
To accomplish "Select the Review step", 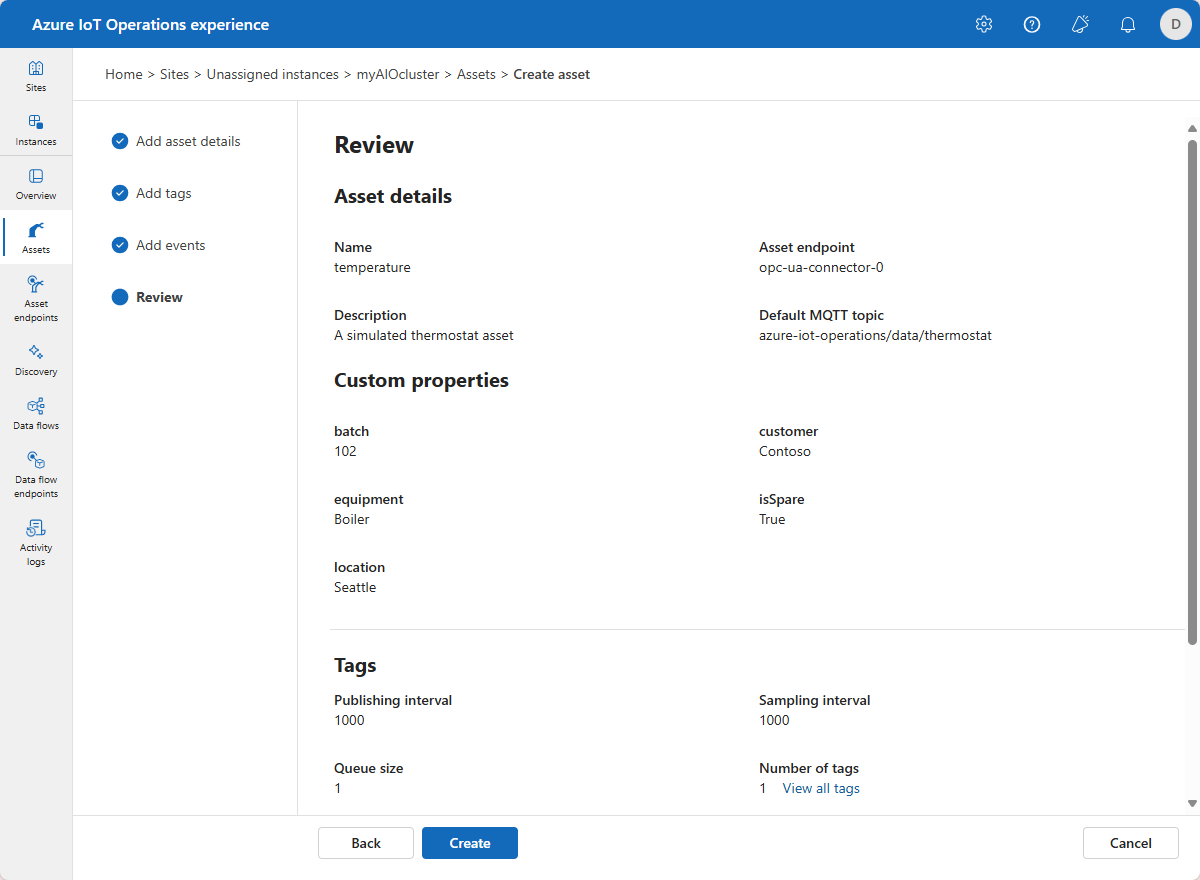I will point(148,297).
